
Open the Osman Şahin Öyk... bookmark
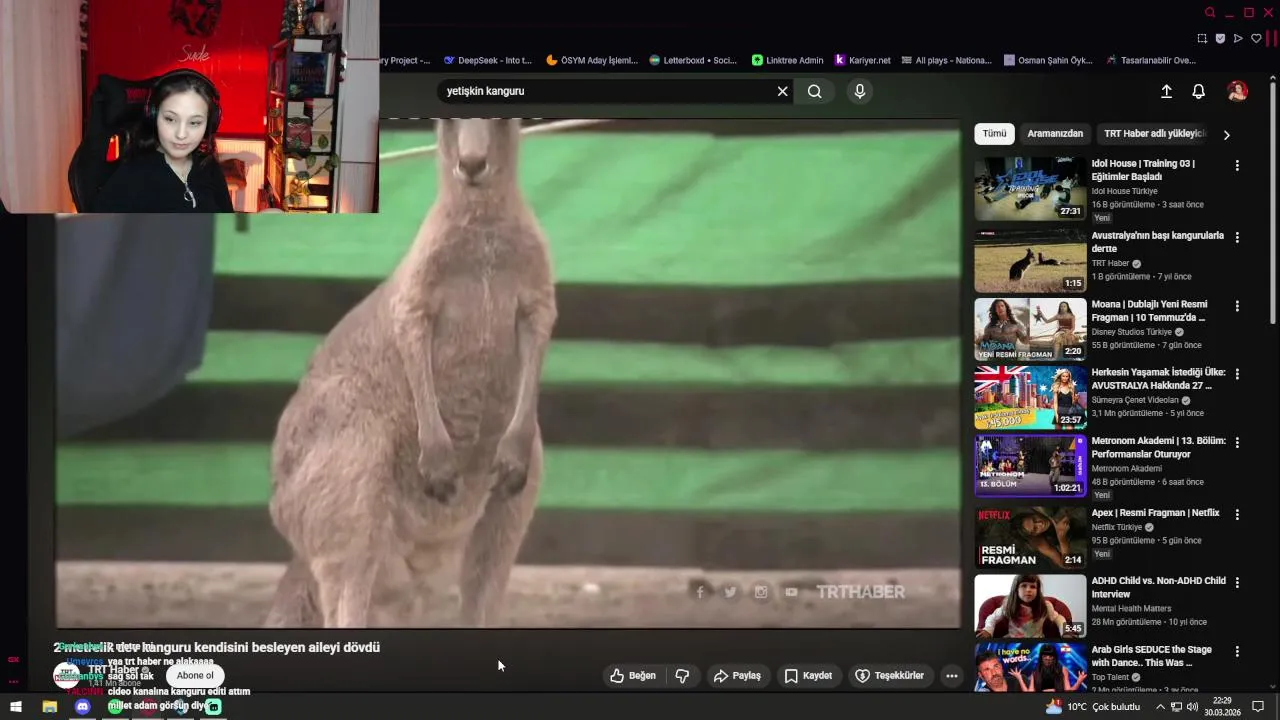point(1048,60)
